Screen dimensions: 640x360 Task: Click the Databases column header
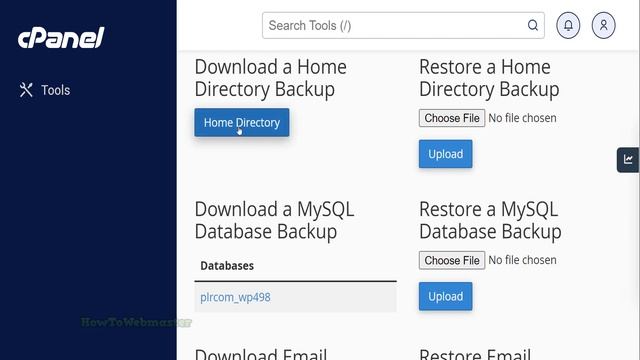pyautogui.click(x=227, y=266)
